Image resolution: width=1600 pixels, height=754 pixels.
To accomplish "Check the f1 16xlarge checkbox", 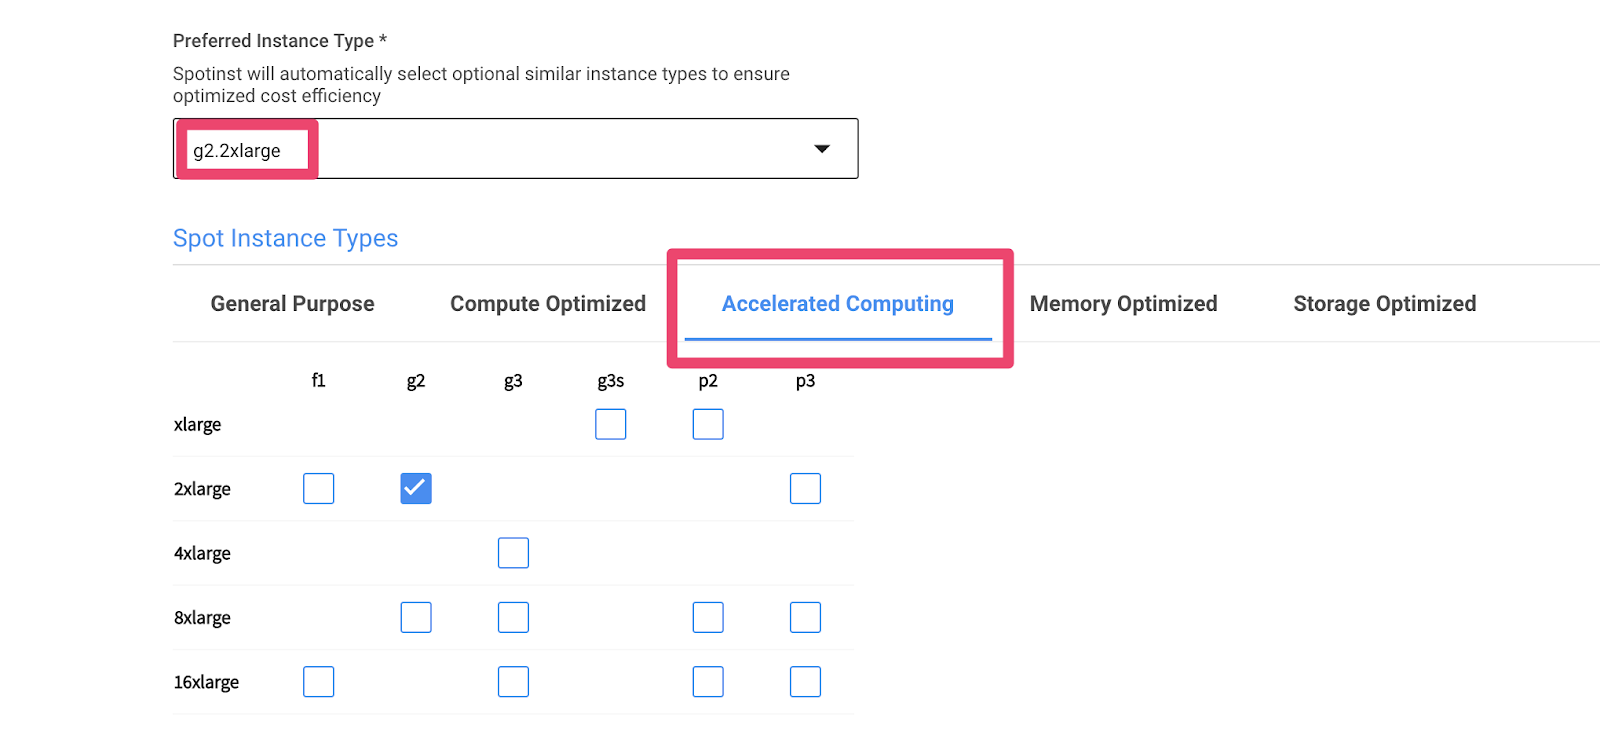I will click(x=319, y=682).
